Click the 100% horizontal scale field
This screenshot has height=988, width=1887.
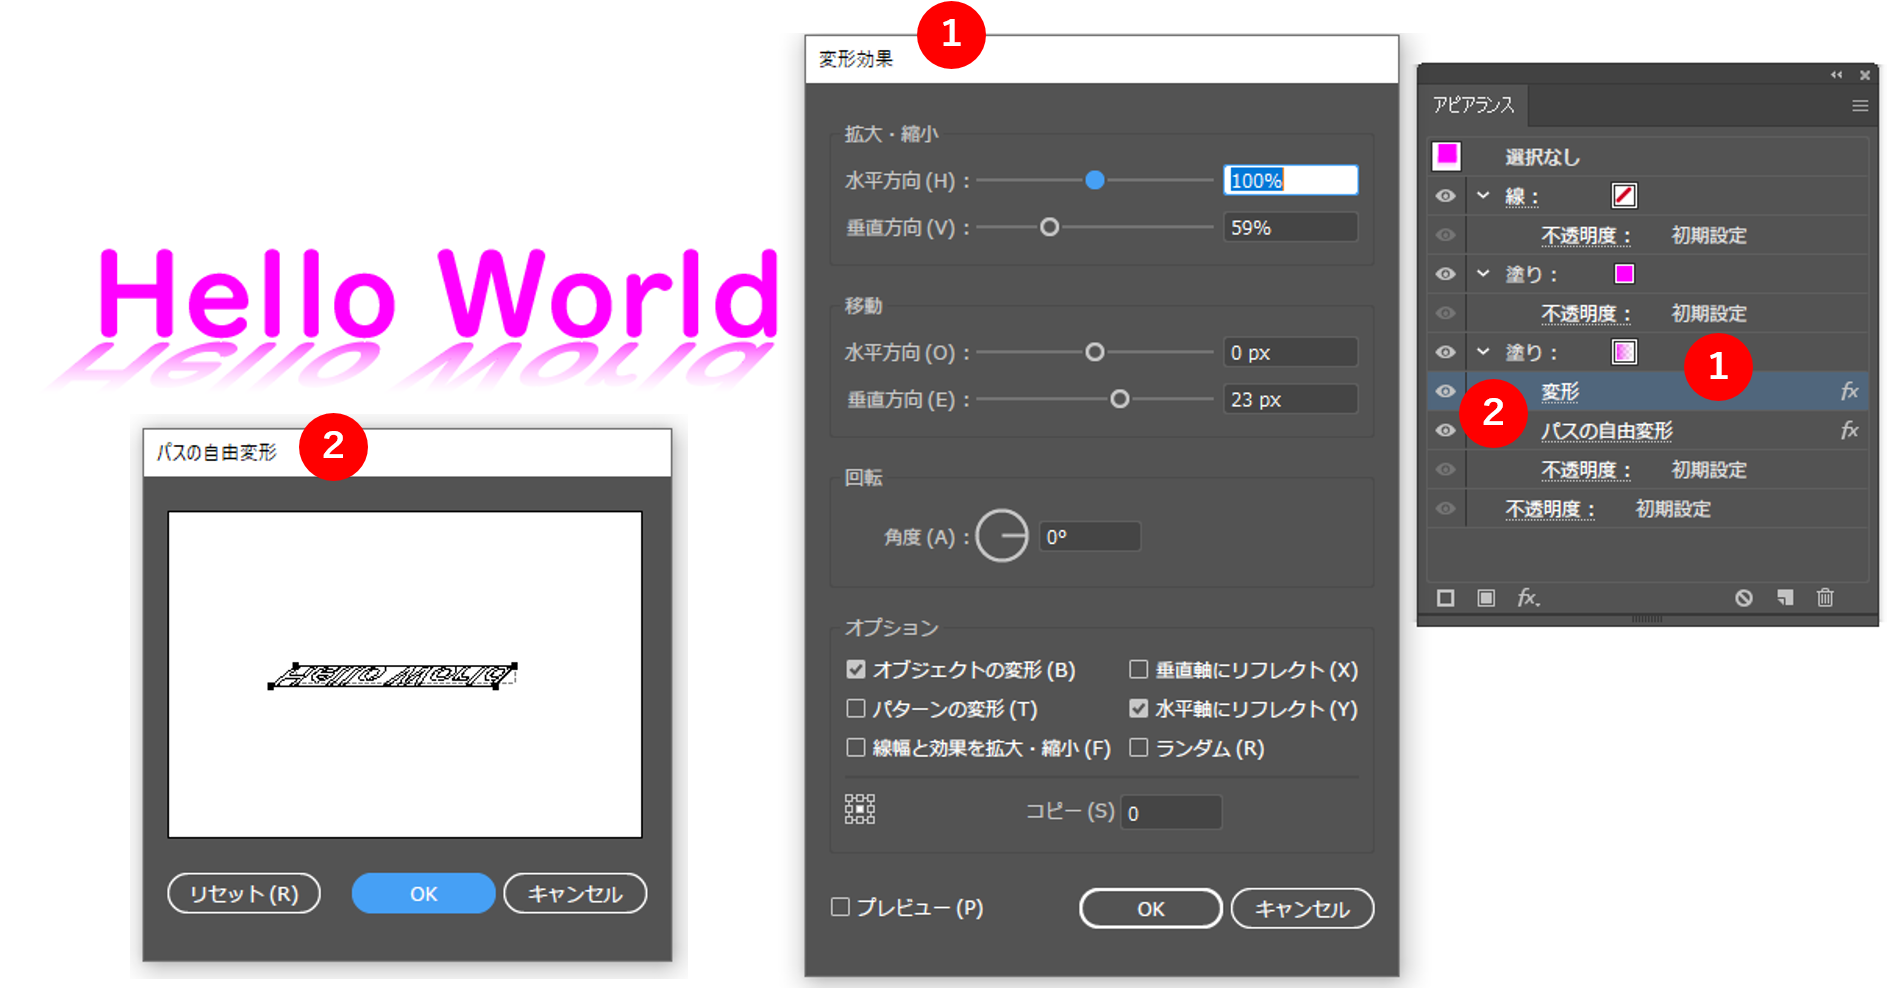pos(1290,180)
